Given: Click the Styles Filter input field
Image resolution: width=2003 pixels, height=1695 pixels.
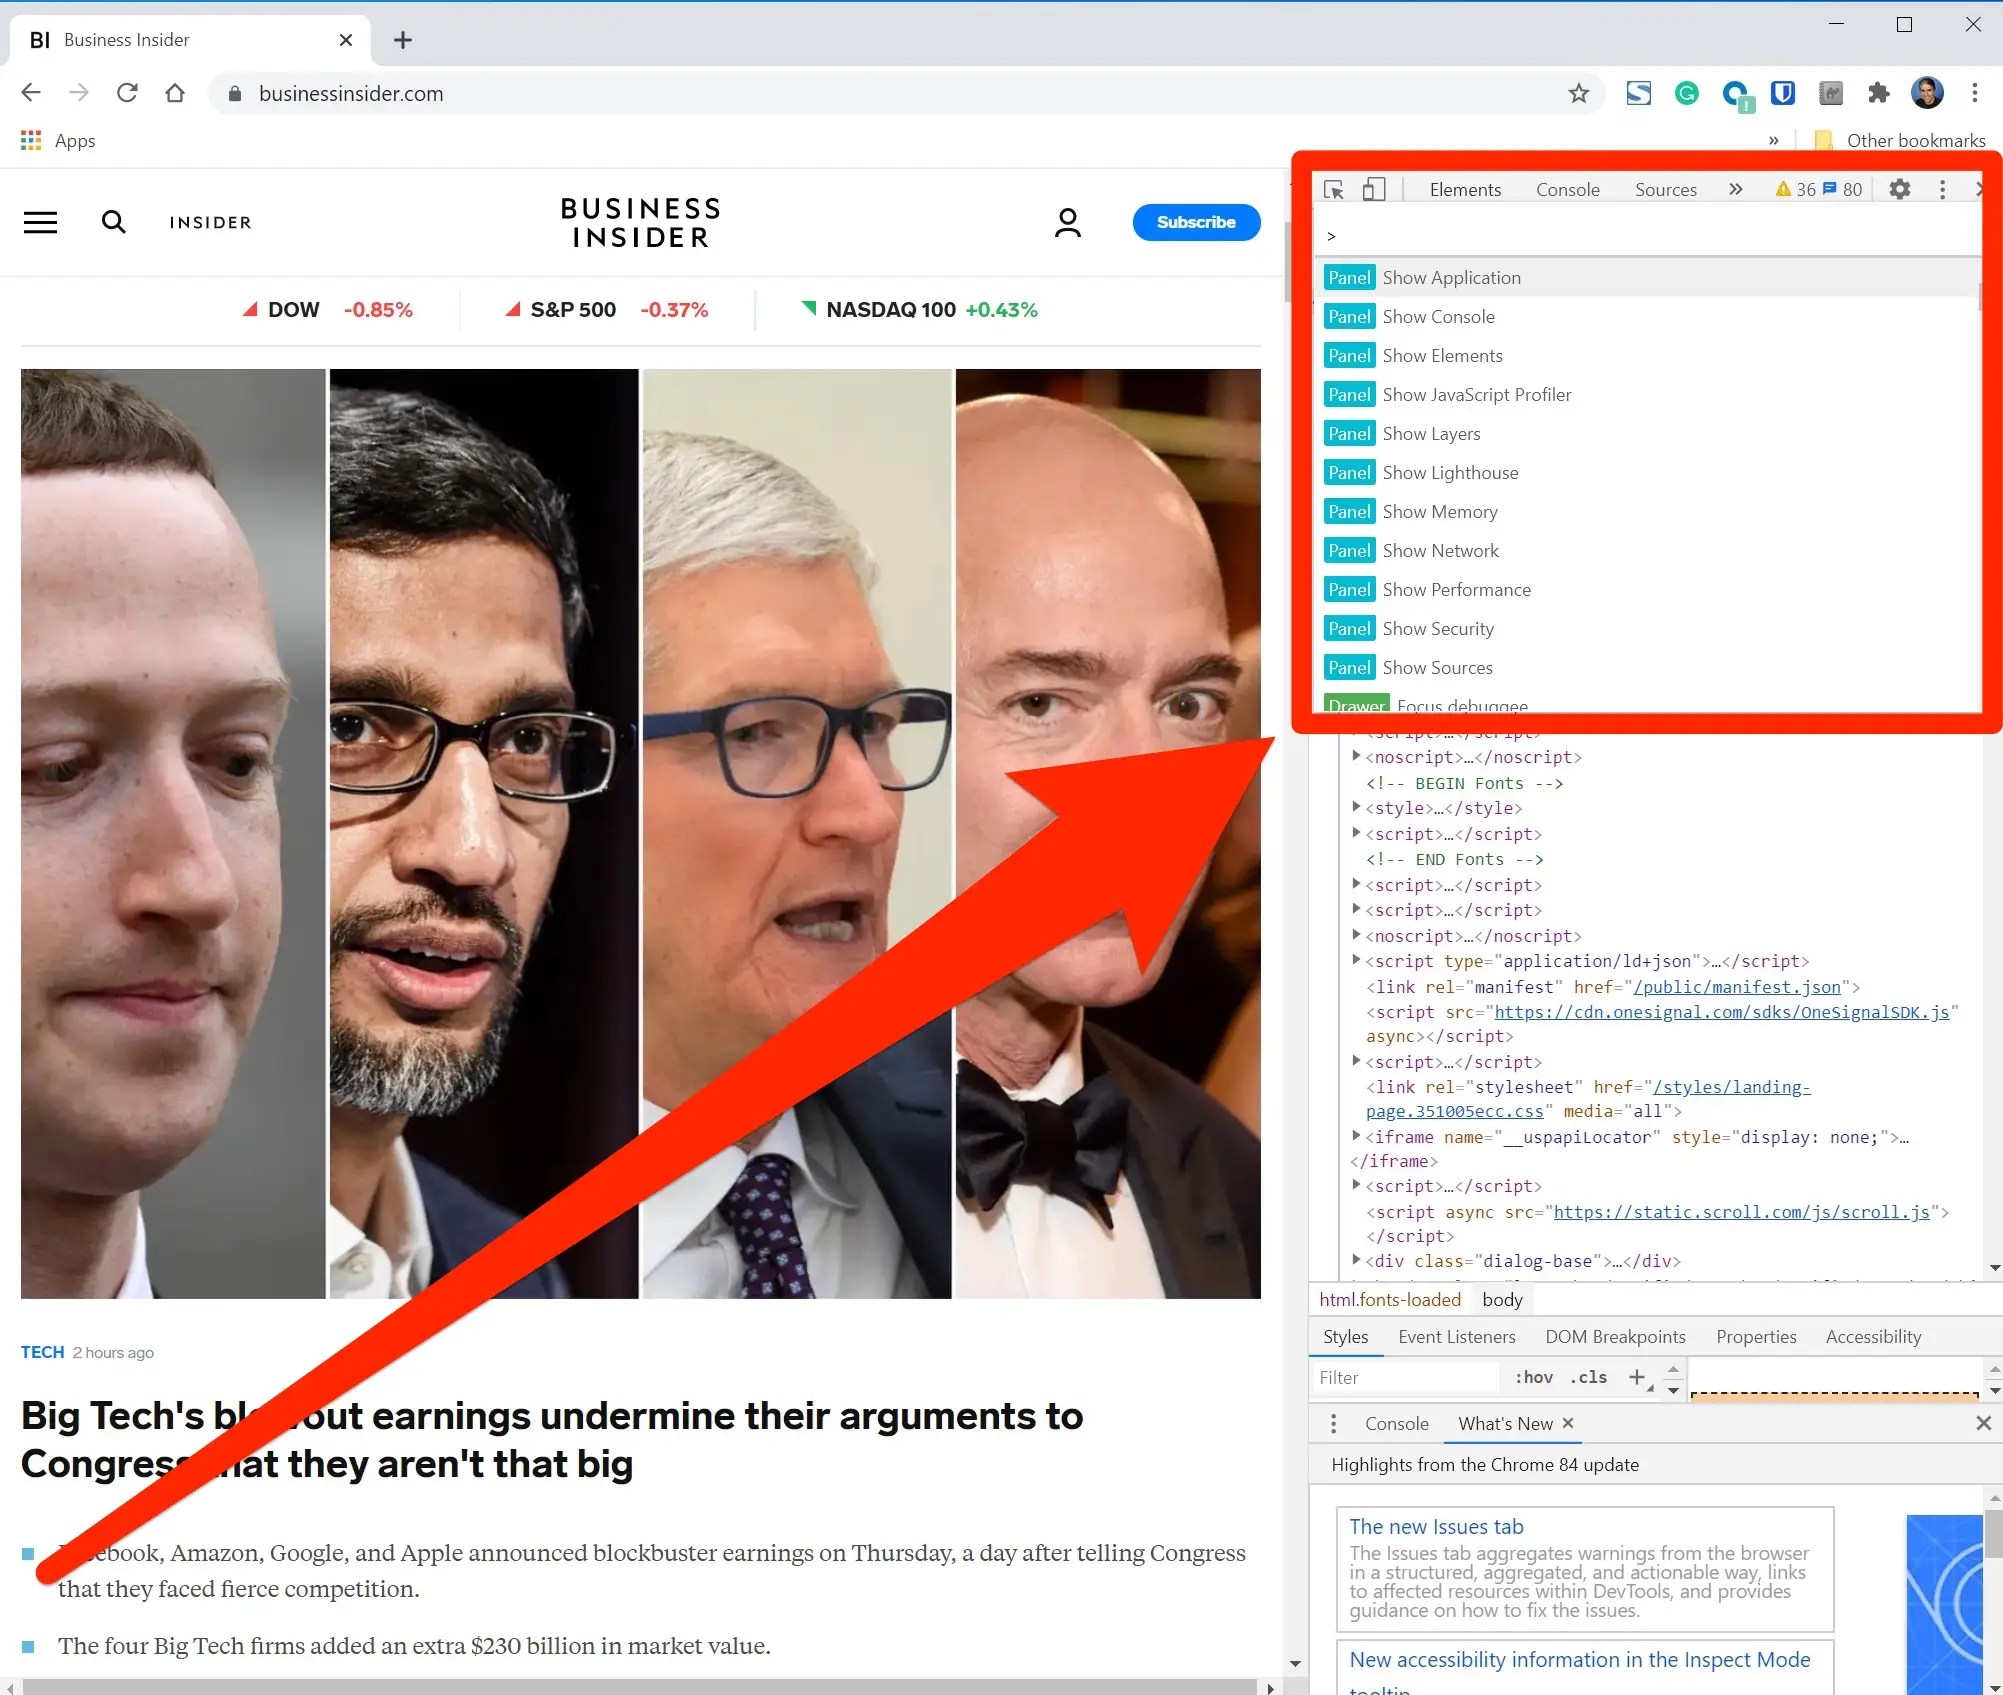Looking at the screenshot, I should point(1404,1377).
